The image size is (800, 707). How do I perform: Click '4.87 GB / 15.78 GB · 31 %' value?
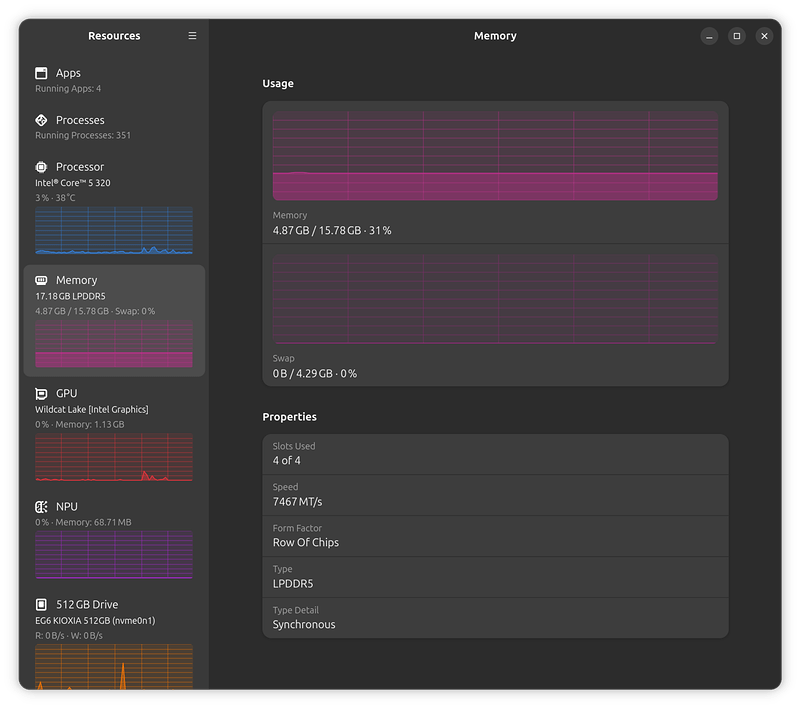332,231
